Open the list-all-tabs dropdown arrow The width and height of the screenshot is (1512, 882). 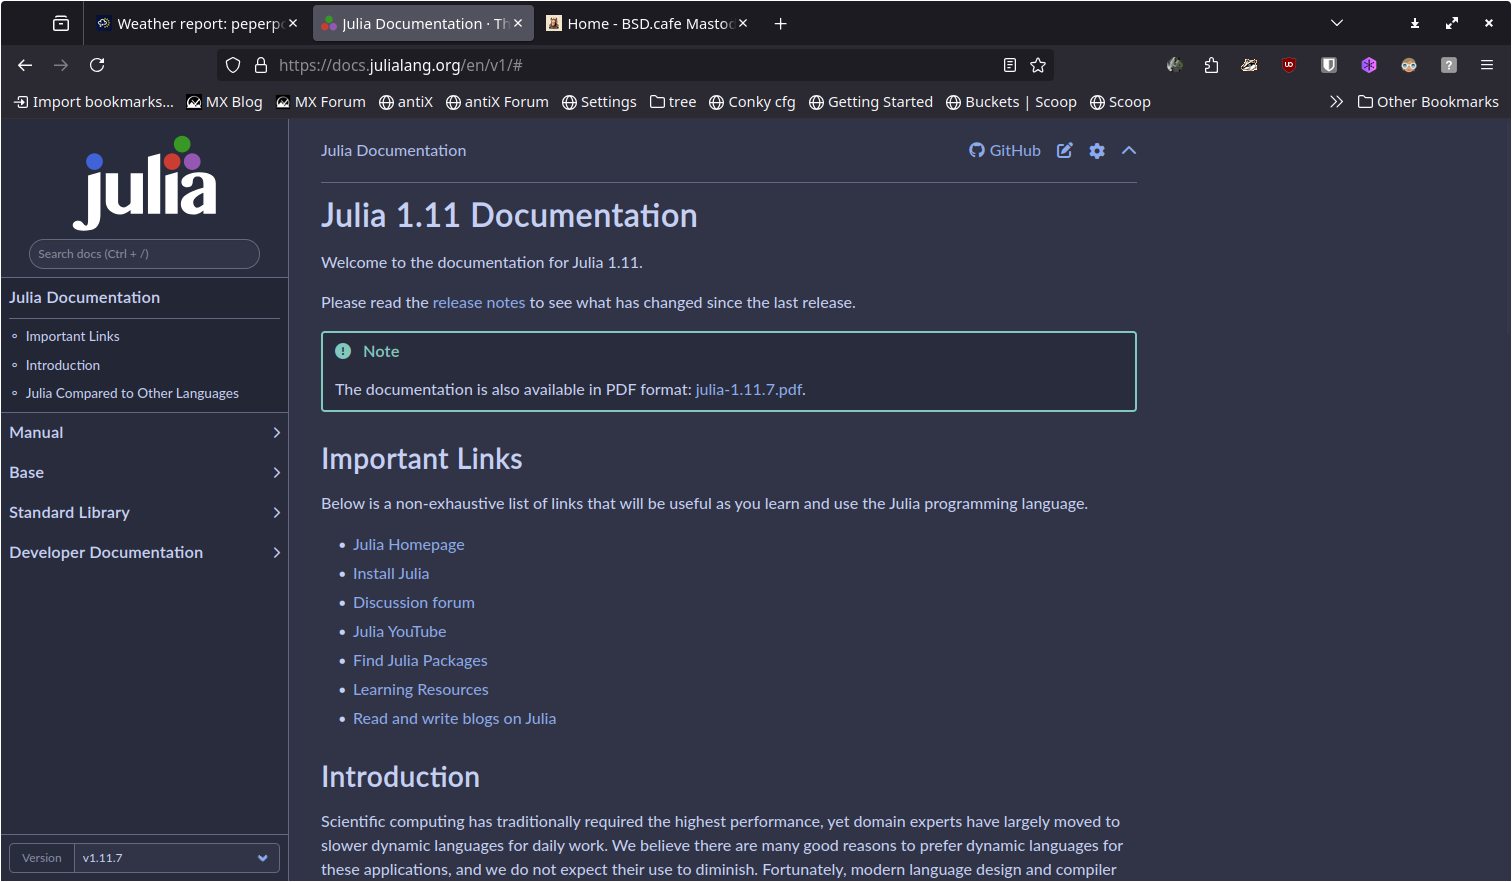pos(1337,23)
